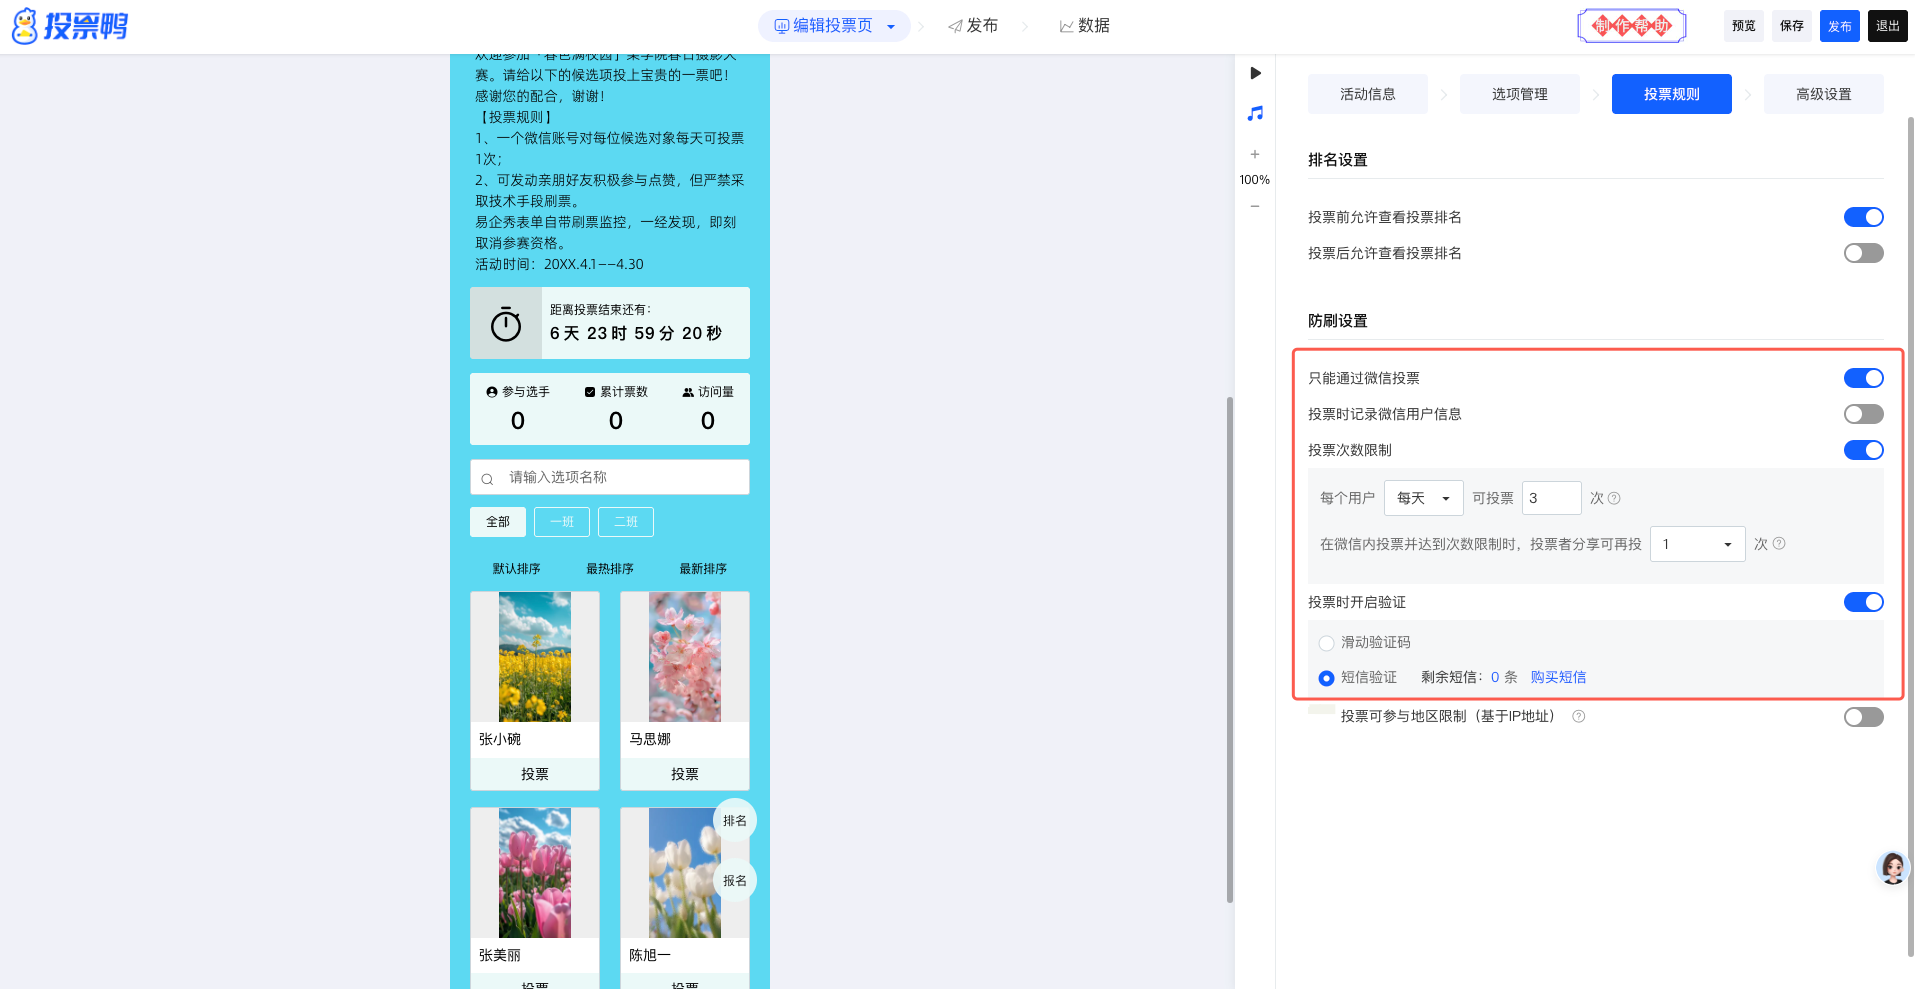1915x989 pixels.
Task: Click help icon next to 地区限制
Action: pos(1579,716)
